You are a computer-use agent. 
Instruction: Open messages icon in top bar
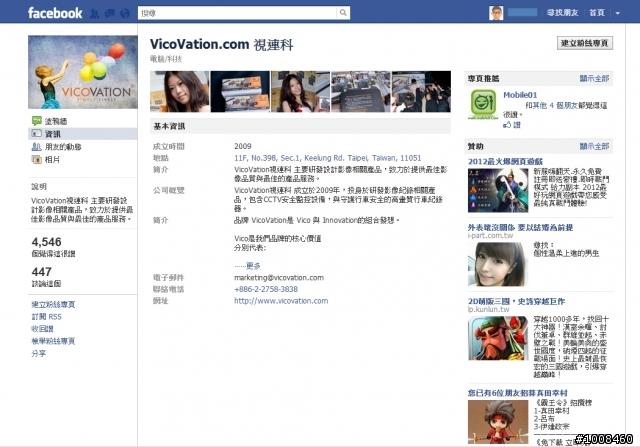point(110,13)
